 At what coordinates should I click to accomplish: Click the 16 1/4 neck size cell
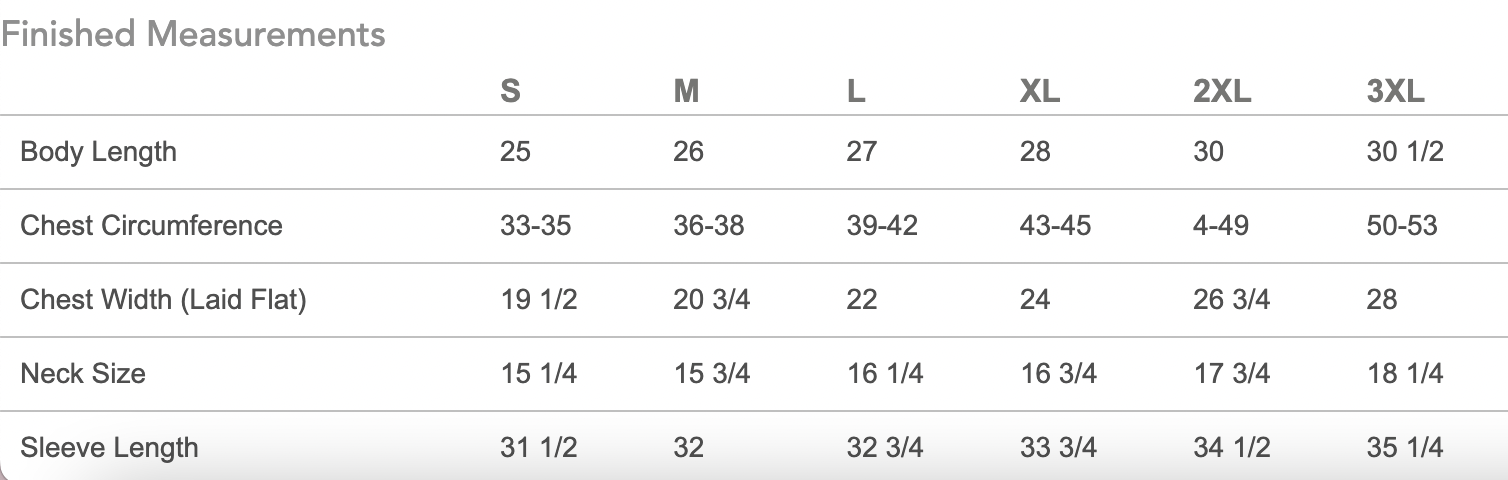pyautogui.click(x=885, y=373)
